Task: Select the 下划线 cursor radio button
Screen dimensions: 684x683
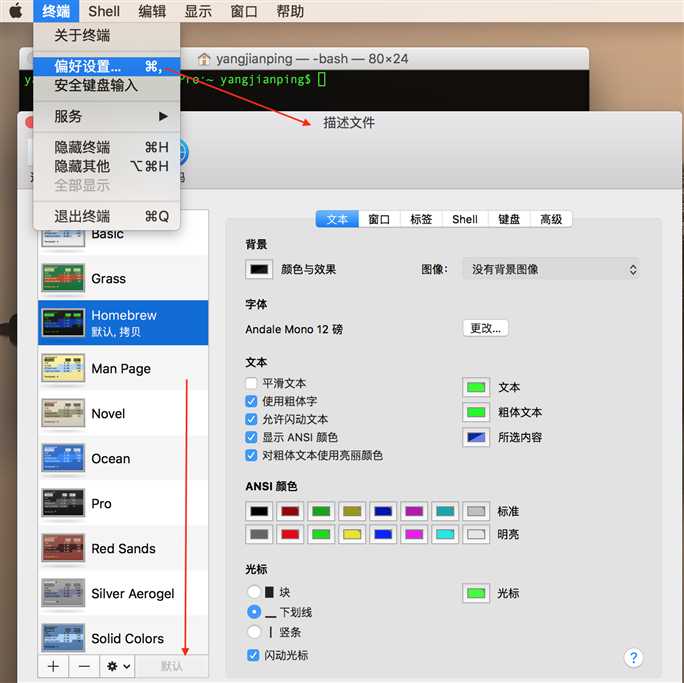Action: pyautogui.click(x=254, y=612)
